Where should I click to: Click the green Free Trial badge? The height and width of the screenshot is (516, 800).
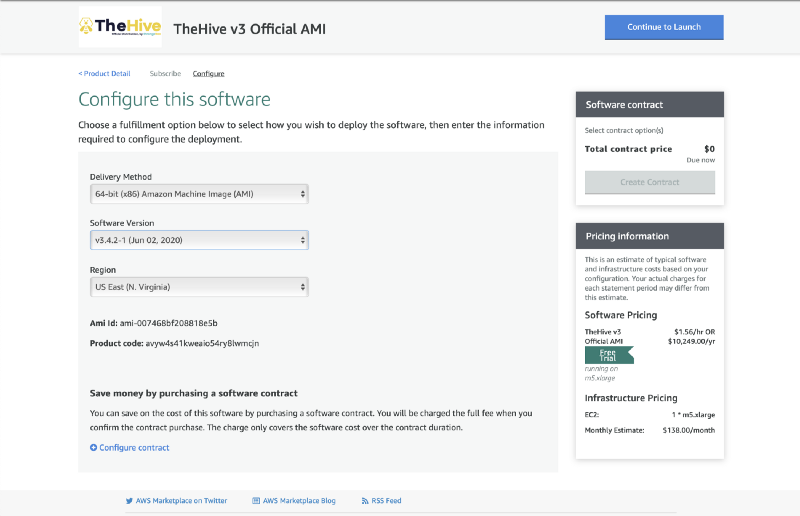pyautogui.click(x=608, y=354)
